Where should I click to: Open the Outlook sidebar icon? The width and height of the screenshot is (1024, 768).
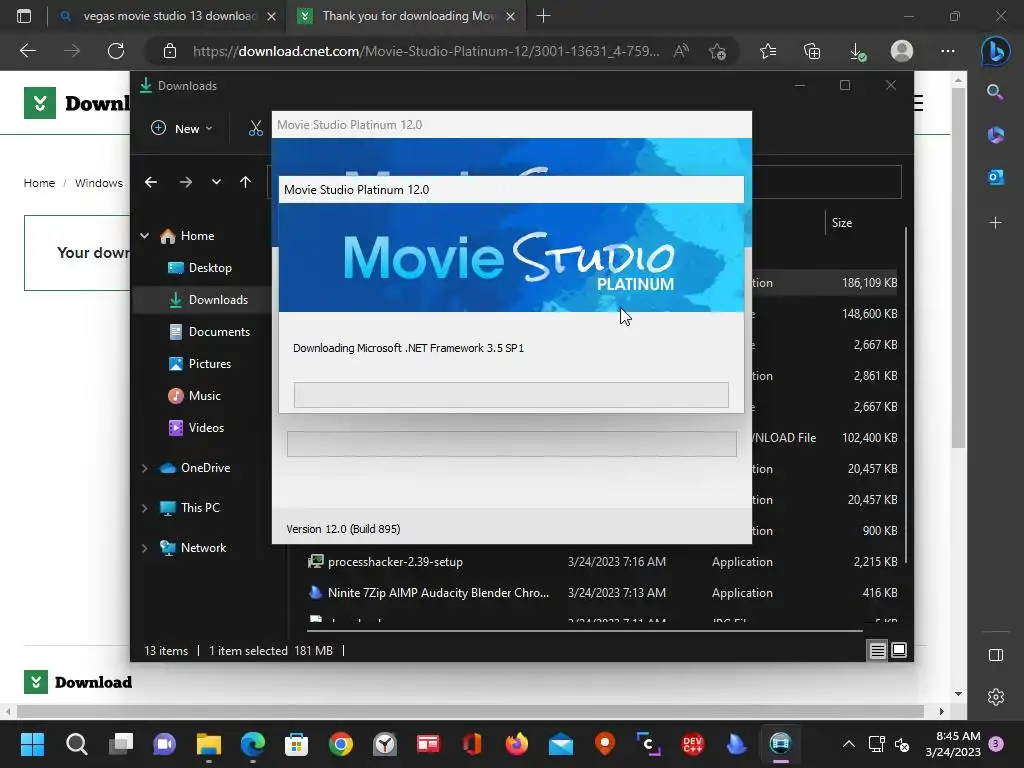995,177
